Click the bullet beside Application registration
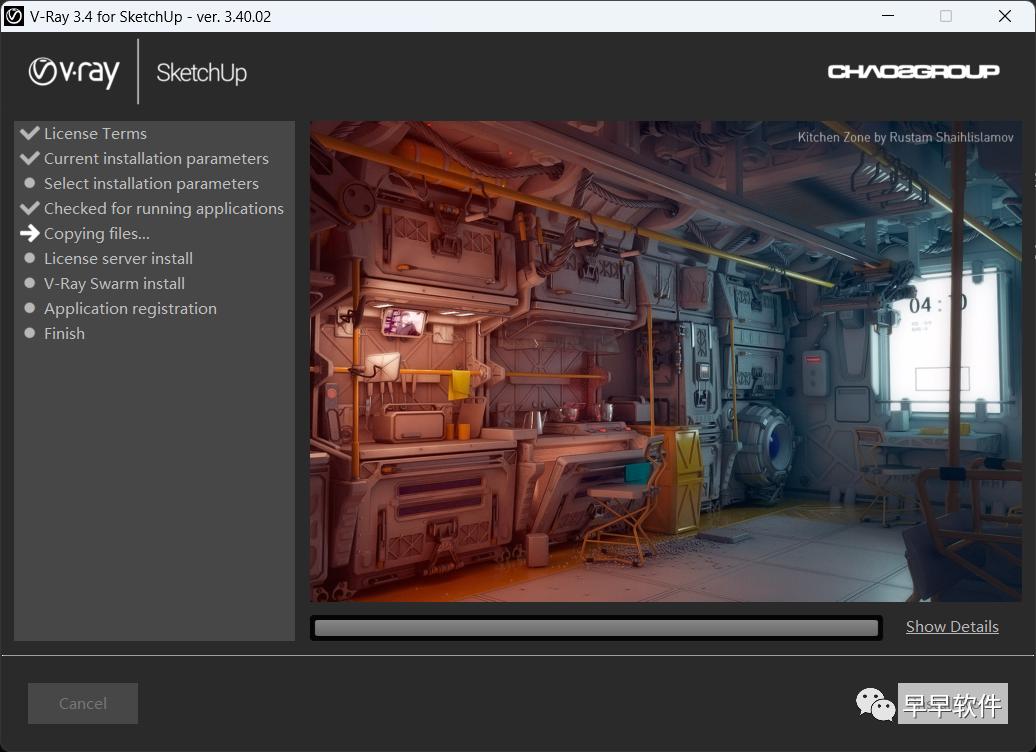 click(30, 308)
